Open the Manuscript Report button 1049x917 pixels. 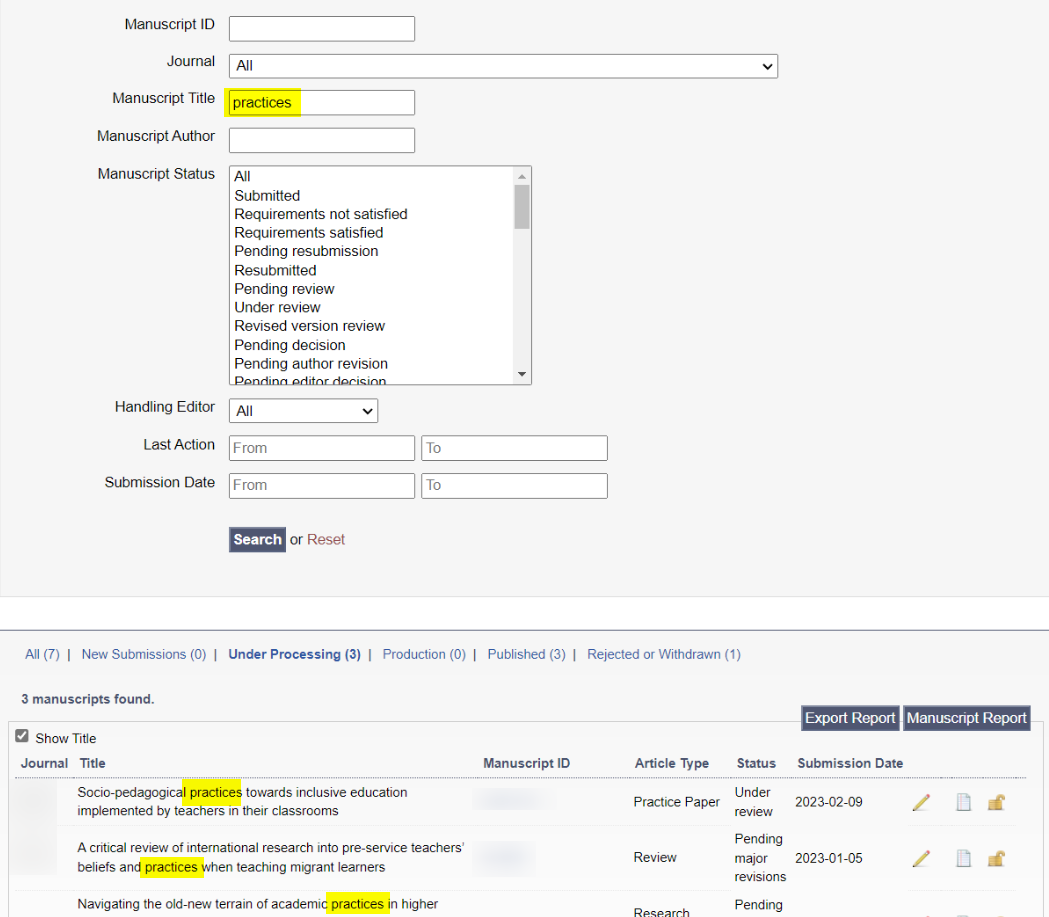click(966, 718)
